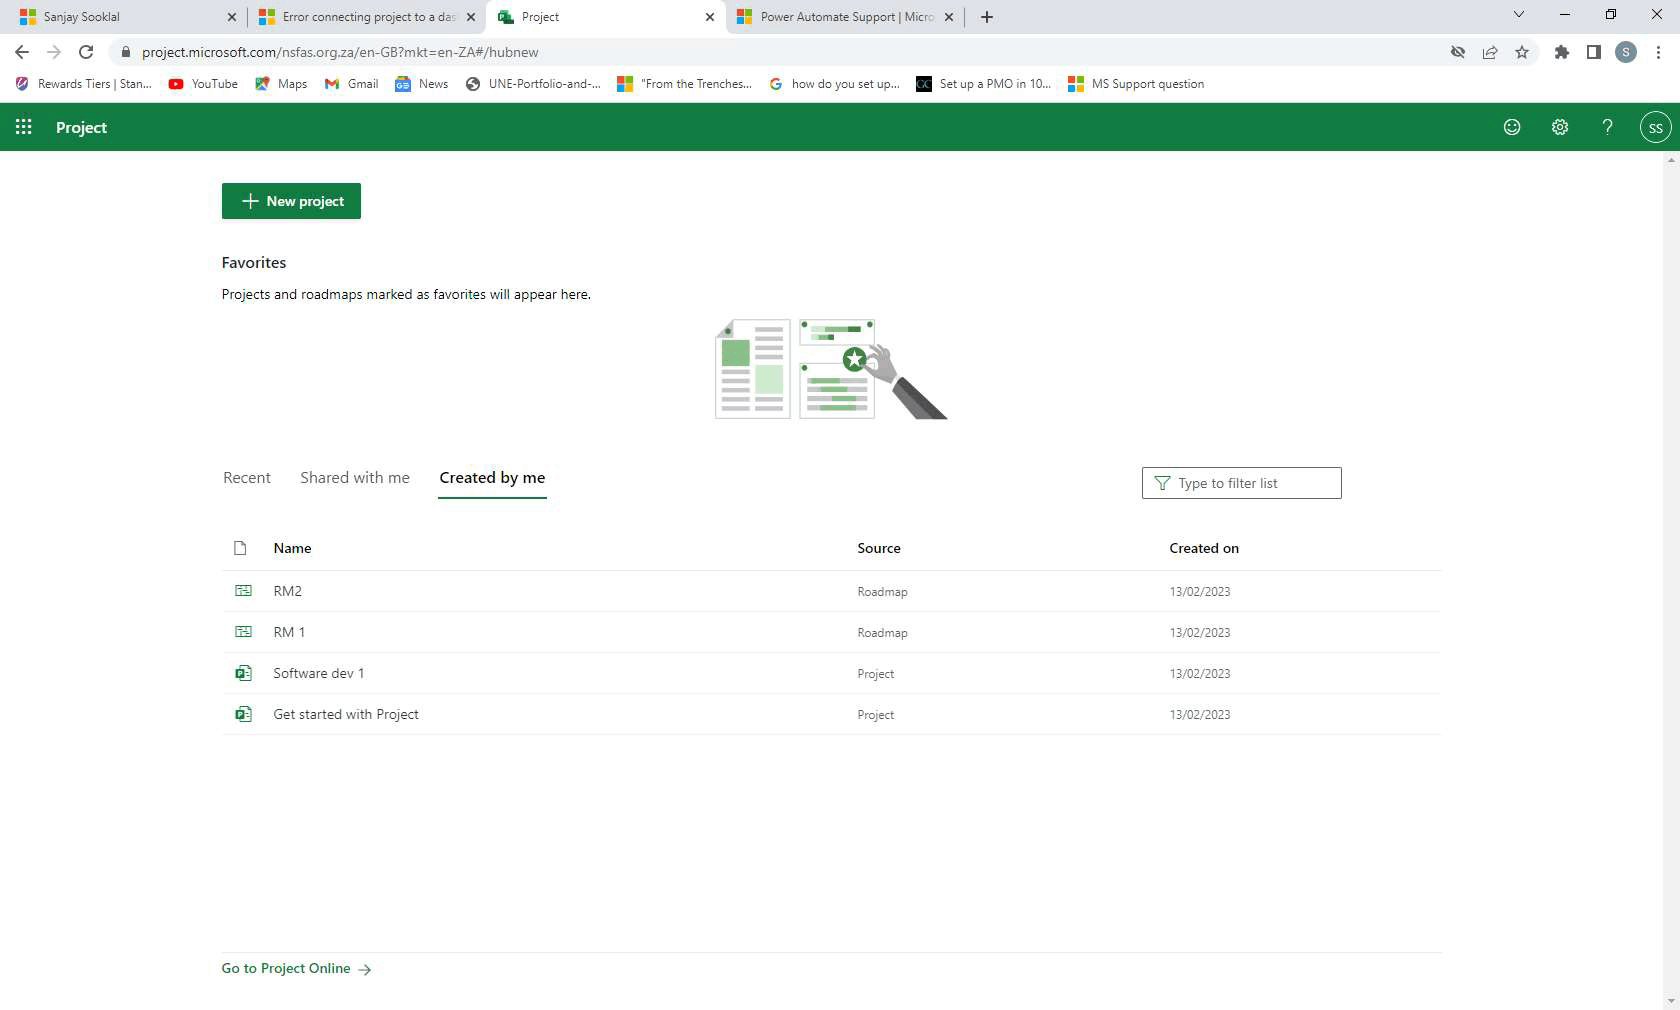This screenshot has width=1680, height=1010.
Task: Open the Maps bookmark
Action: pos(281,84)
